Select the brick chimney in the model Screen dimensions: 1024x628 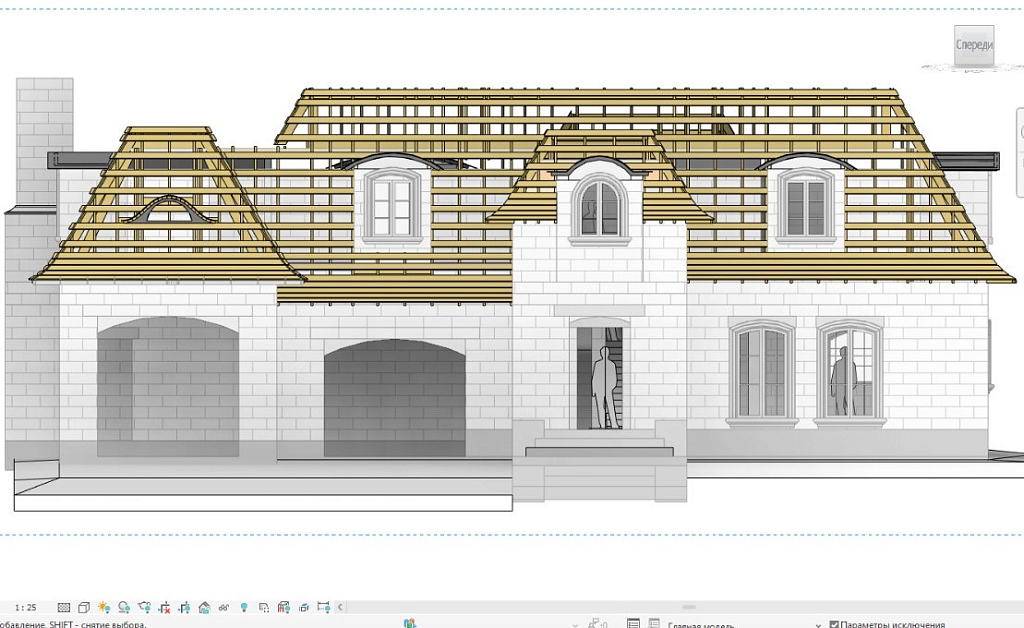[x=44, y=140]
